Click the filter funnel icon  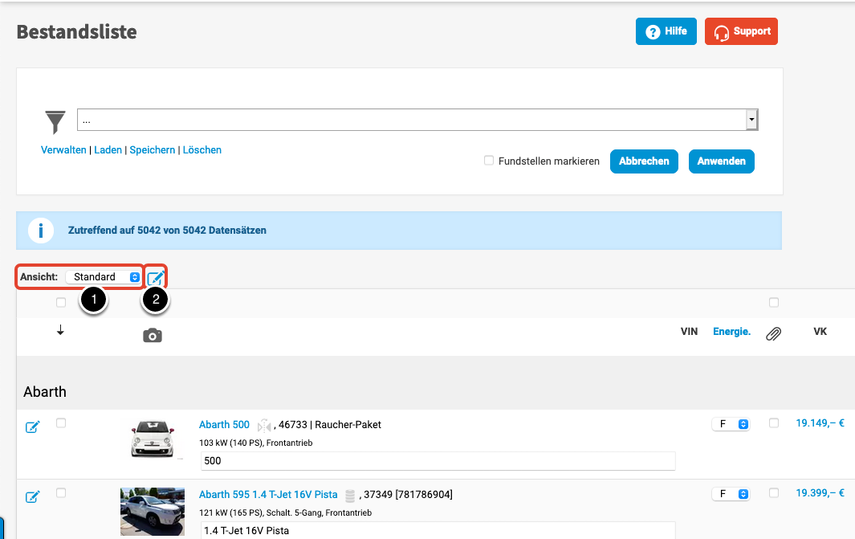pos(55,122)
